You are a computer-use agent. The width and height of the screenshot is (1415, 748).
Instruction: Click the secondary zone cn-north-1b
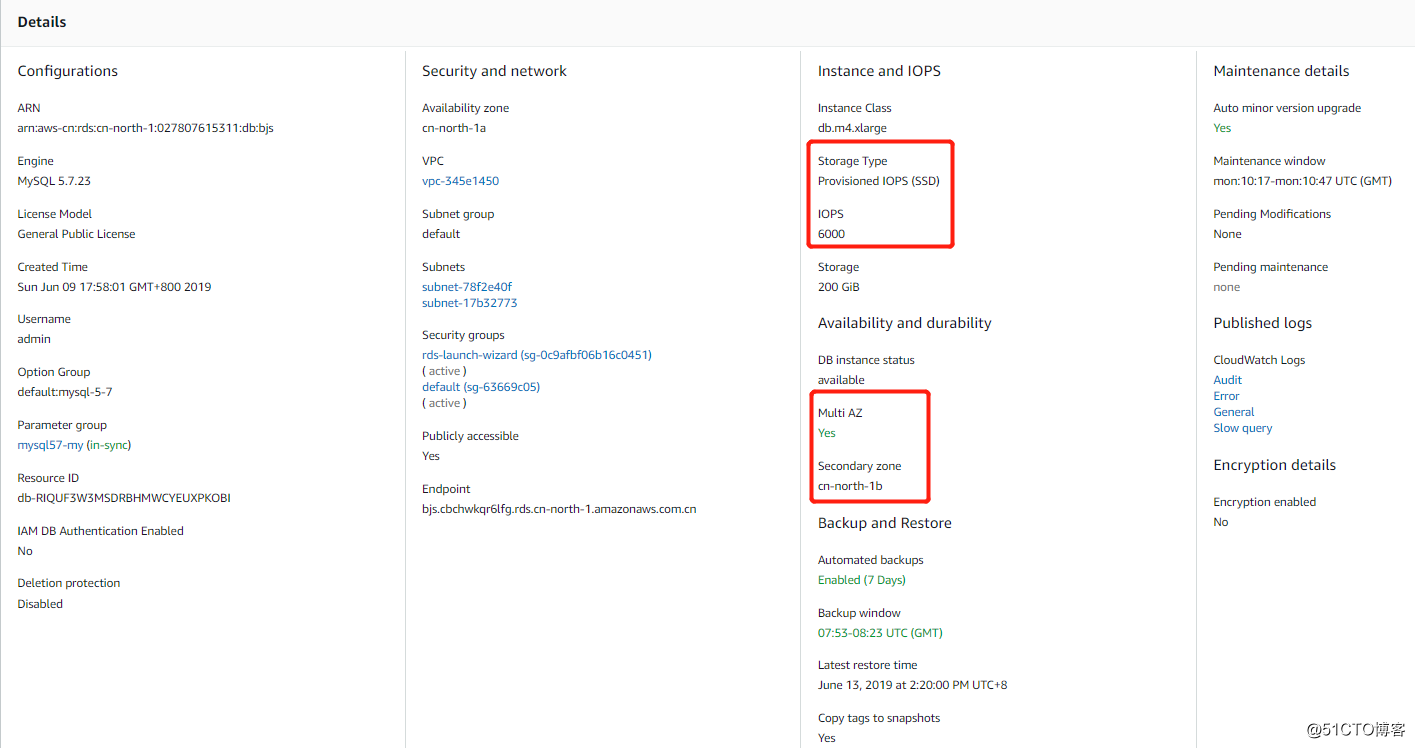click(x=850, y=486)
